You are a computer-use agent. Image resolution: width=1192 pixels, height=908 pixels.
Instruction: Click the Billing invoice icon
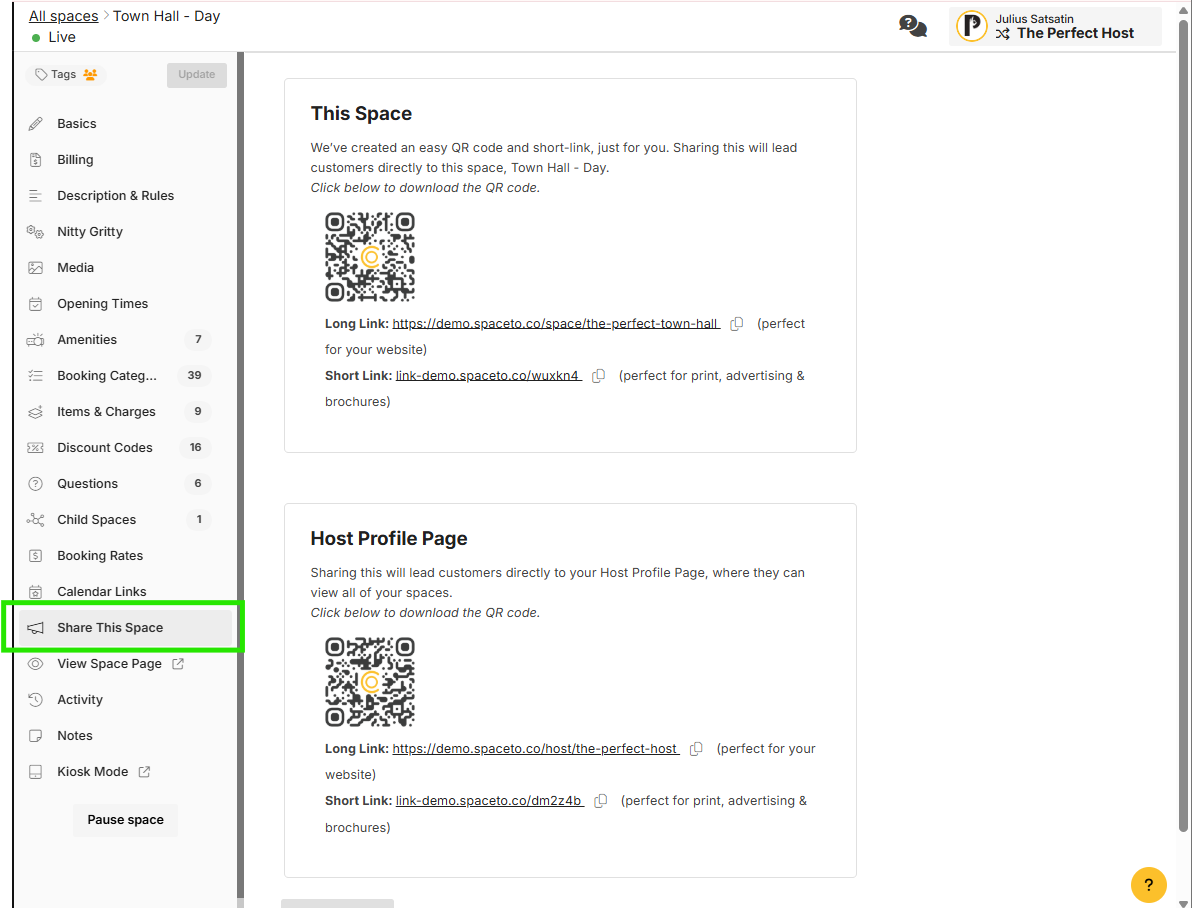click(x=36, y=160)
